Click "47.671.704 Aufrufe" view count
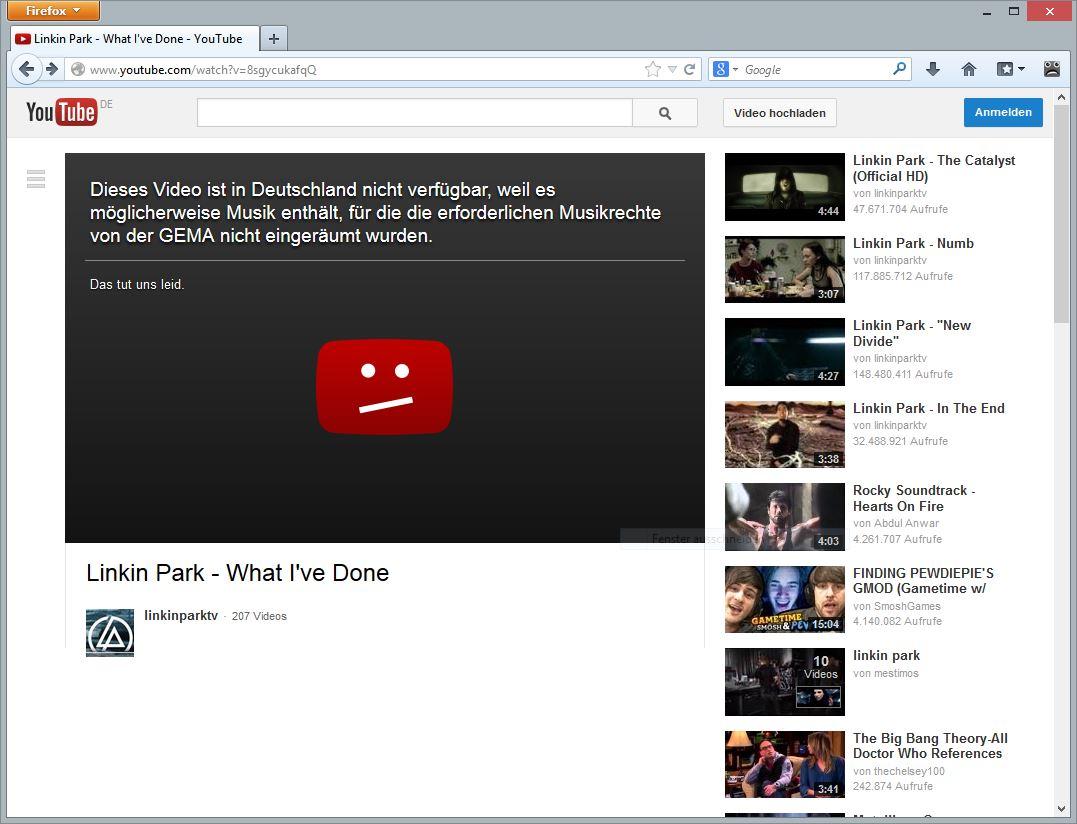This screenshot has height=824, width=1077. (x=900, y=209)
